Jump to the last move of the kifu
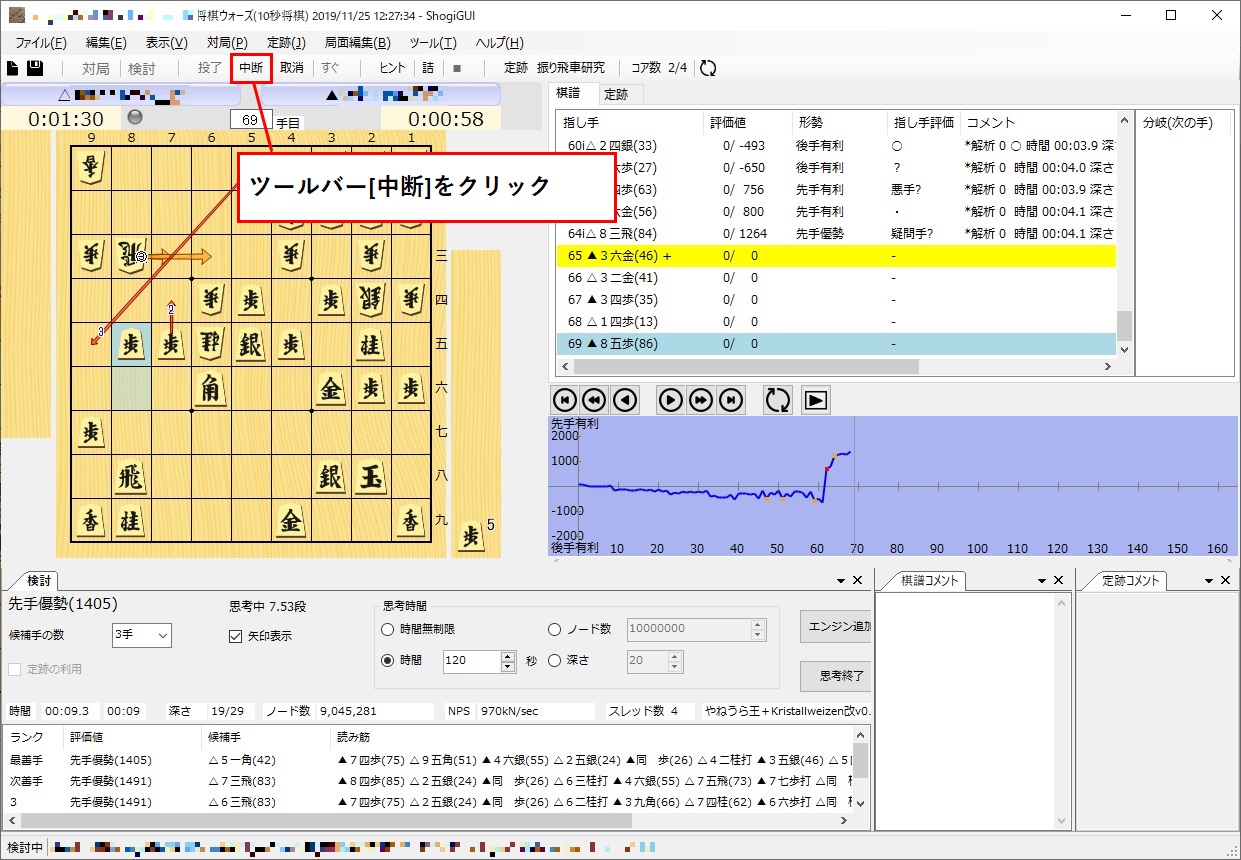The height and width of the screenshot is (860, 1241). coord(731,400)
